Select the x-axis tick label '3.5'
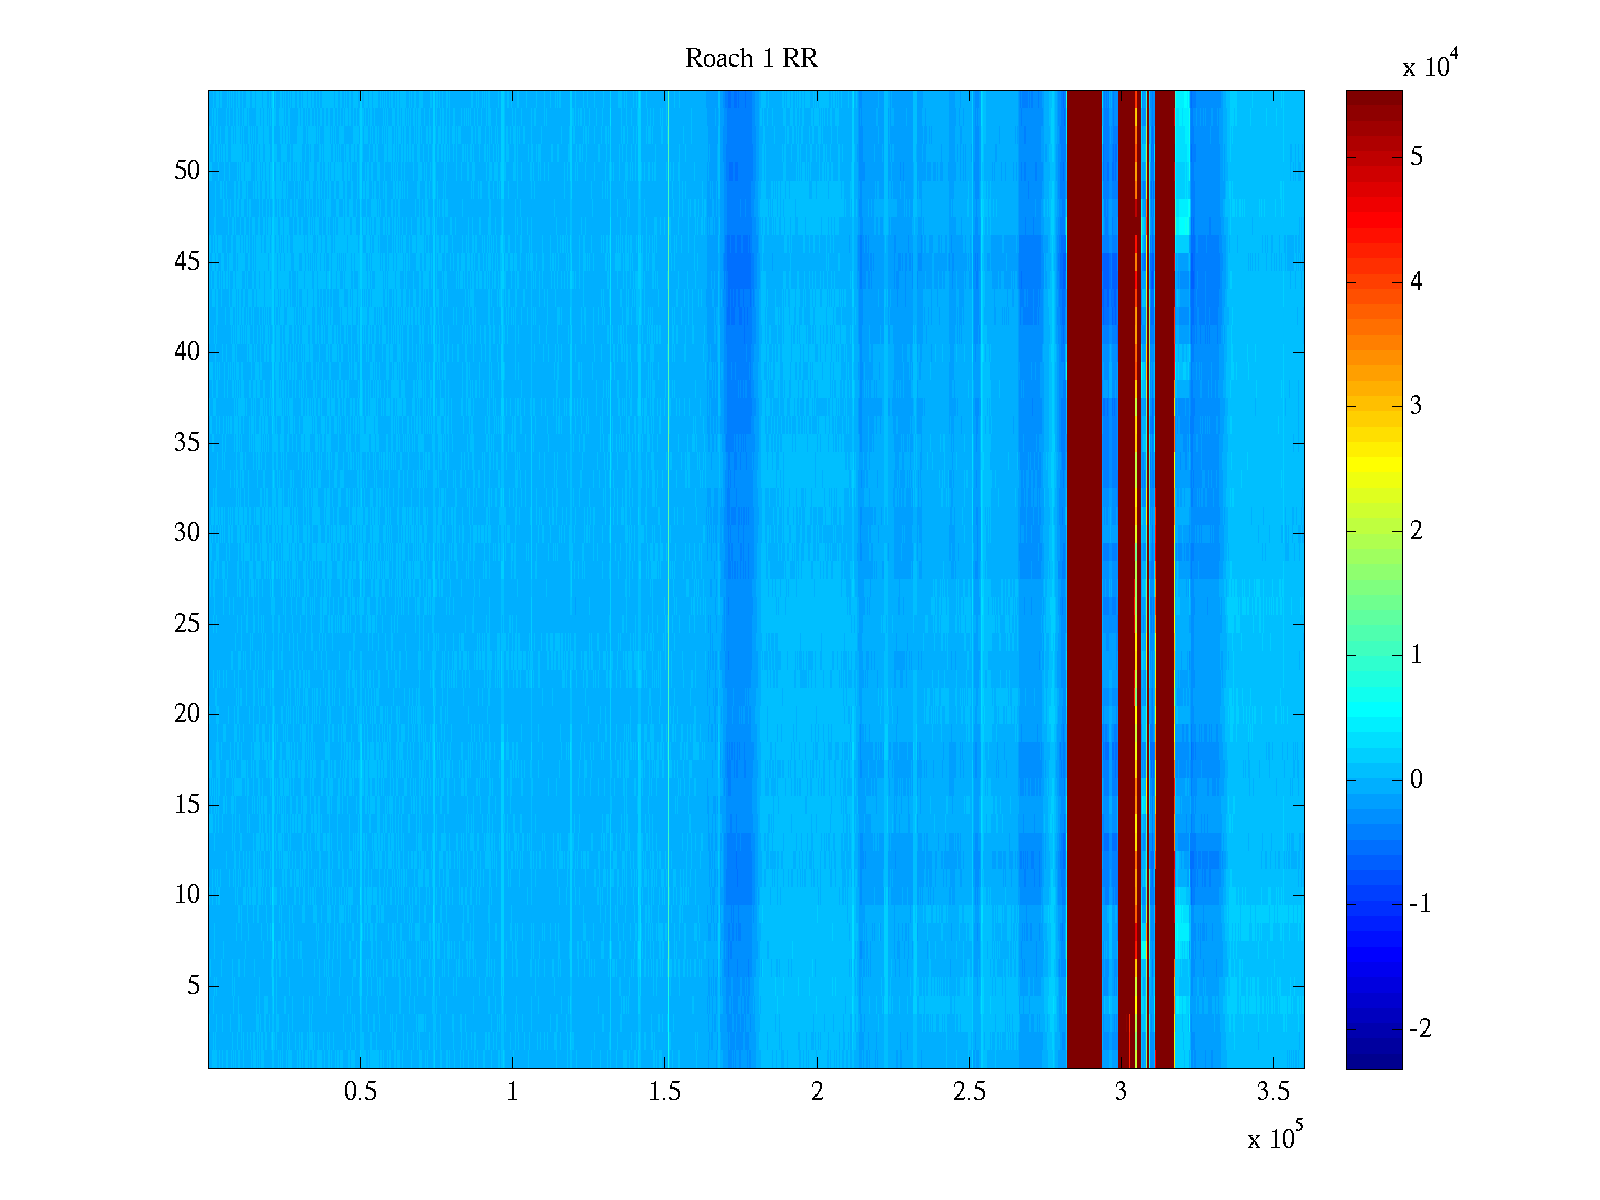 pyautogui.click(x=1272, y=1092)
